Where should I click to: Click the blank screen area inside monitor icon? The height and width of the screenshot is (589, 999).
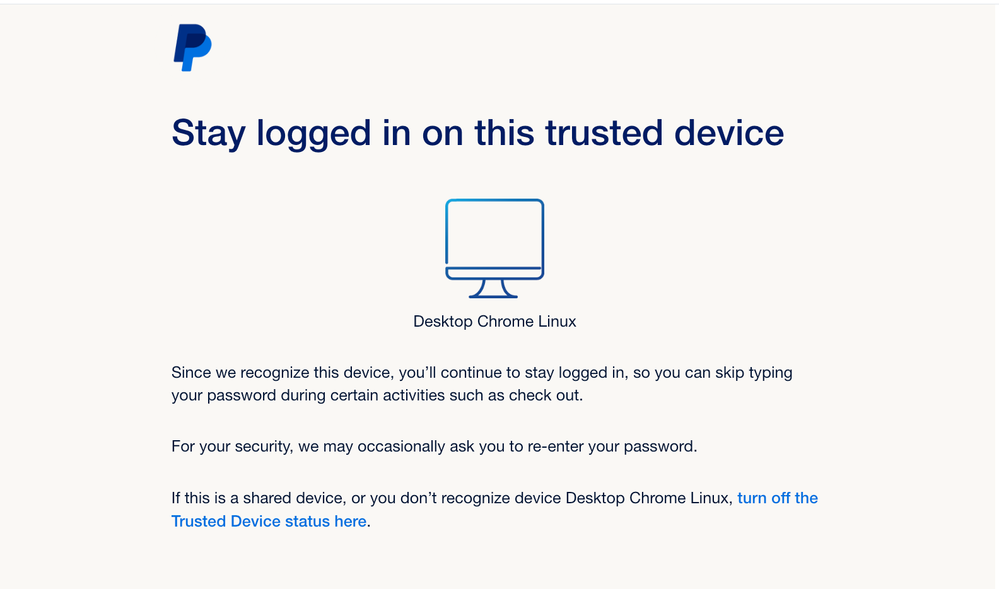pyautogui.click(x=494, y=234)
